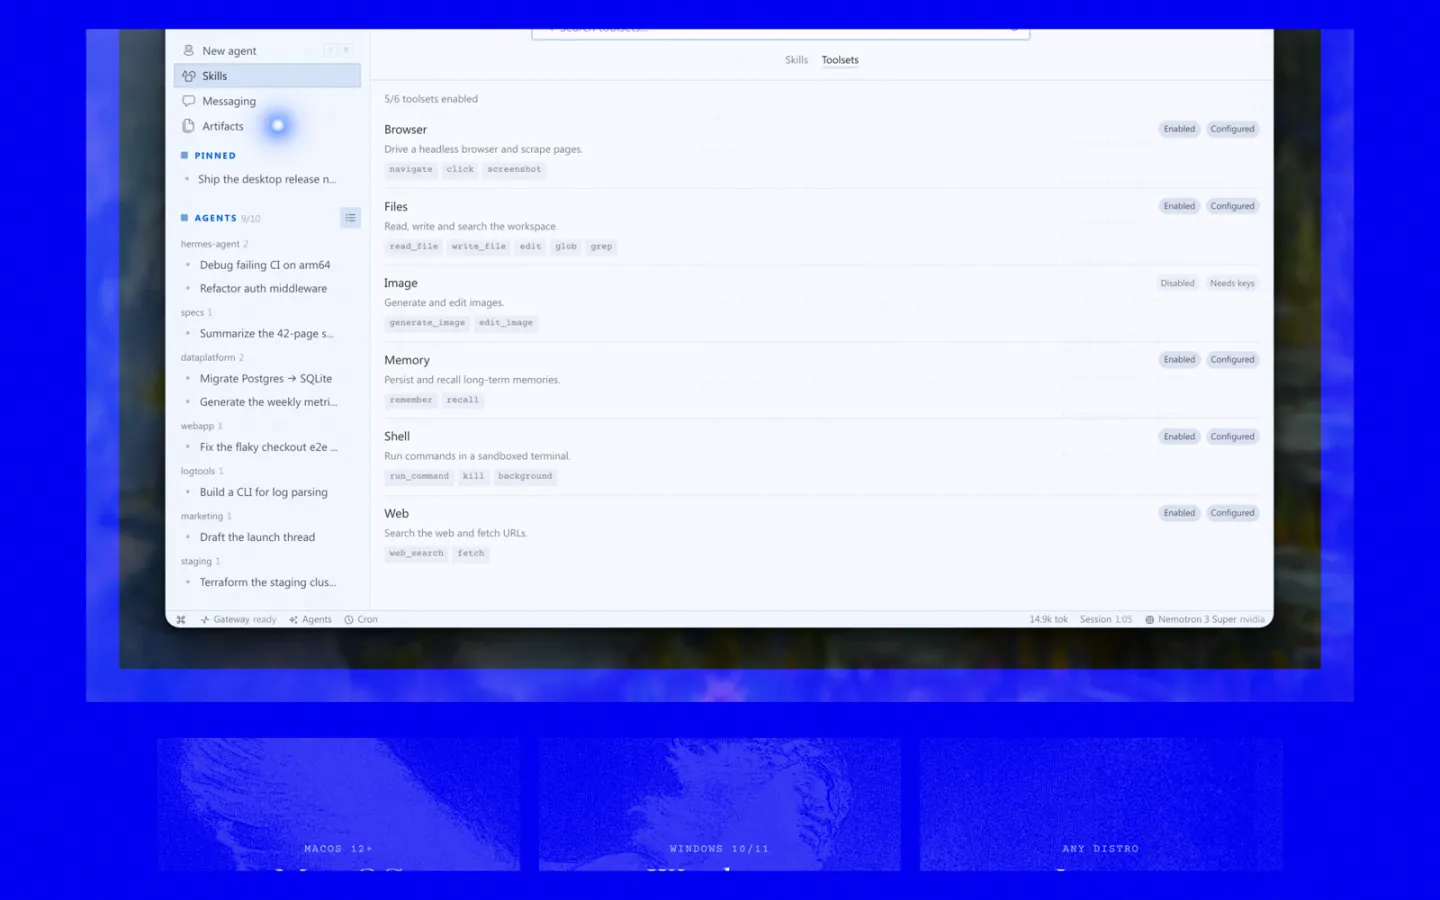This screenshot has height=900, width=1440.
Task: Click '14.9k tok' in the status bar
Action: (1048, 620)
